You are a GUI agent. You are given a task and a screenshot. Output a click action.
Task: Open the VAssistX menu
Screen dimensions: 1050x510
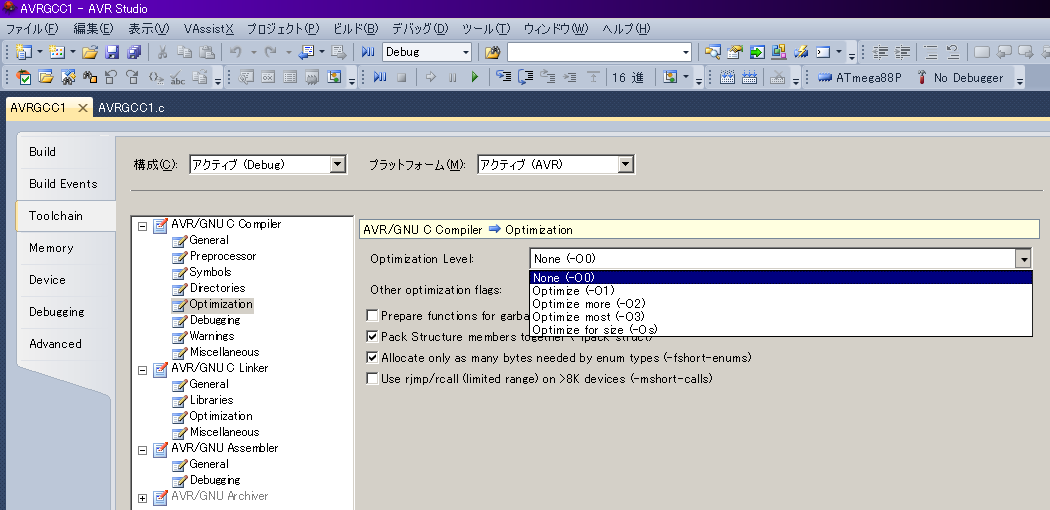pyautogui.click(x=208, y=29)
